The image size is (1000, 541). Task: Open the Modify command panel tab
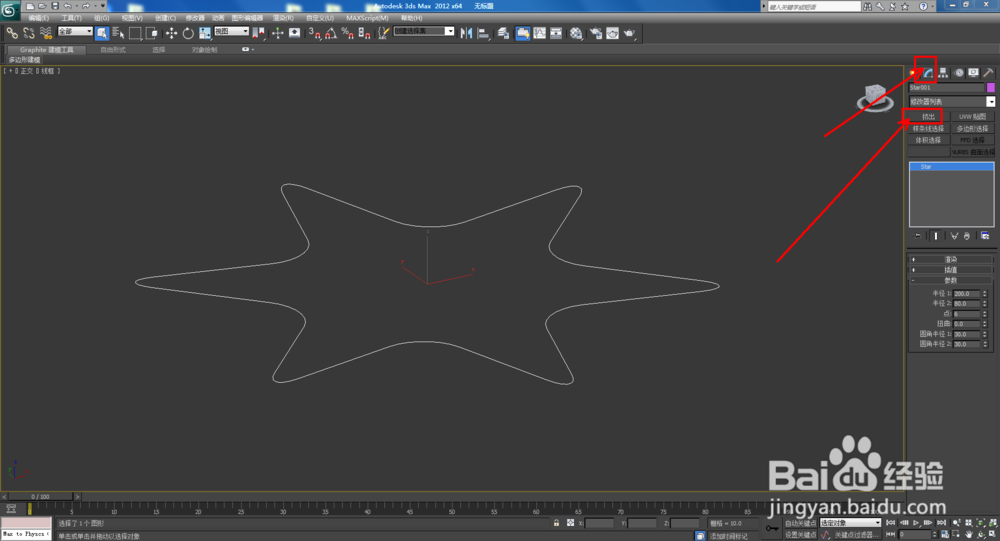click(x=929, y=73)
